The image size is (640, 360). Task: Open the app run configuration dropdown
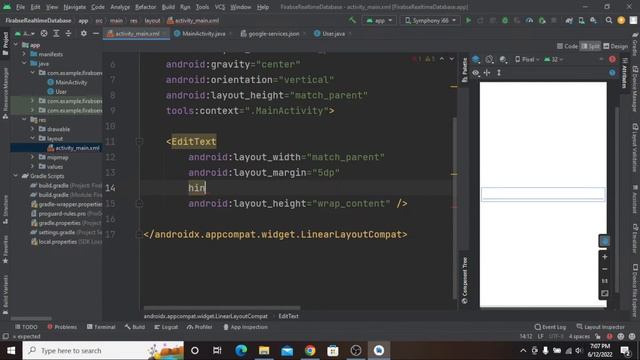coord(380,20)
